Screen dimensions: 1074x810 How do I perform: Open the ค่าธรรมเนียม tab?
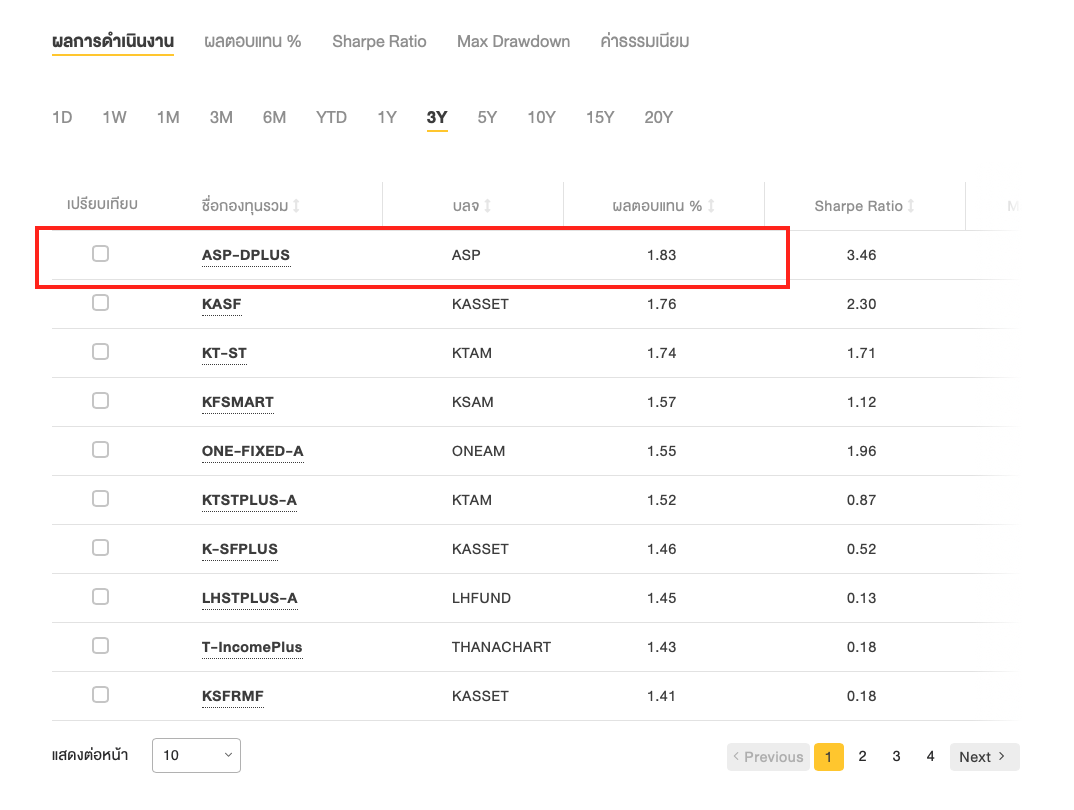(644, 42)
